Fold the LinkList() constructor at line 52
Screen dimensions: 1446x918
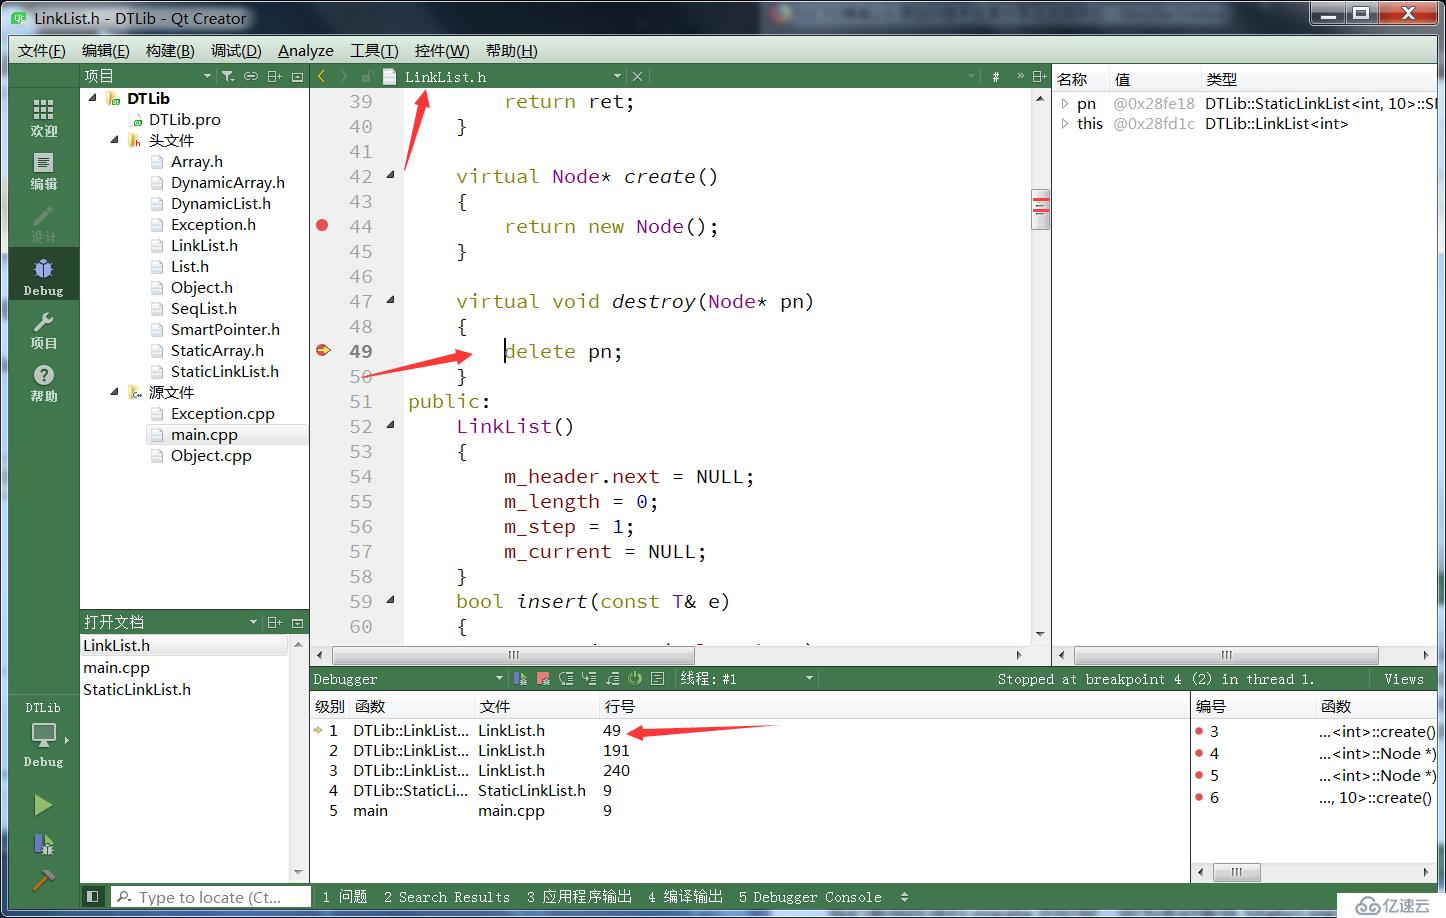[x=390, y=425]
